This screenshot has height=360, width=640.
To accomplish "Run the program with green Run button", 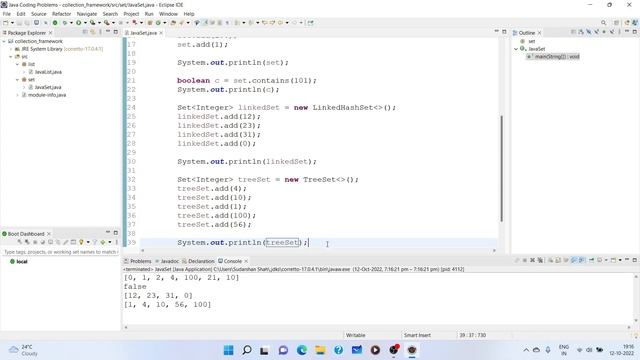I will 78,23.
